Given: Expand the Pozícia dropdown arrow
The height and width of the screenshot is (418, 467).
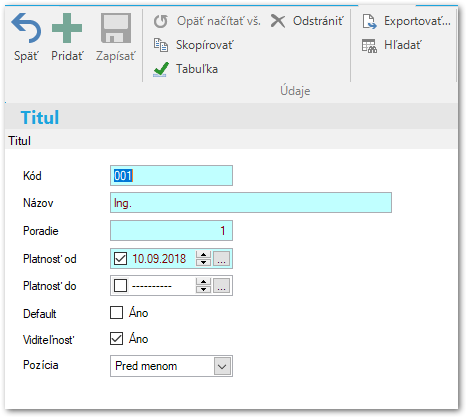Looking at the screenshot, I should pos(222,366).
